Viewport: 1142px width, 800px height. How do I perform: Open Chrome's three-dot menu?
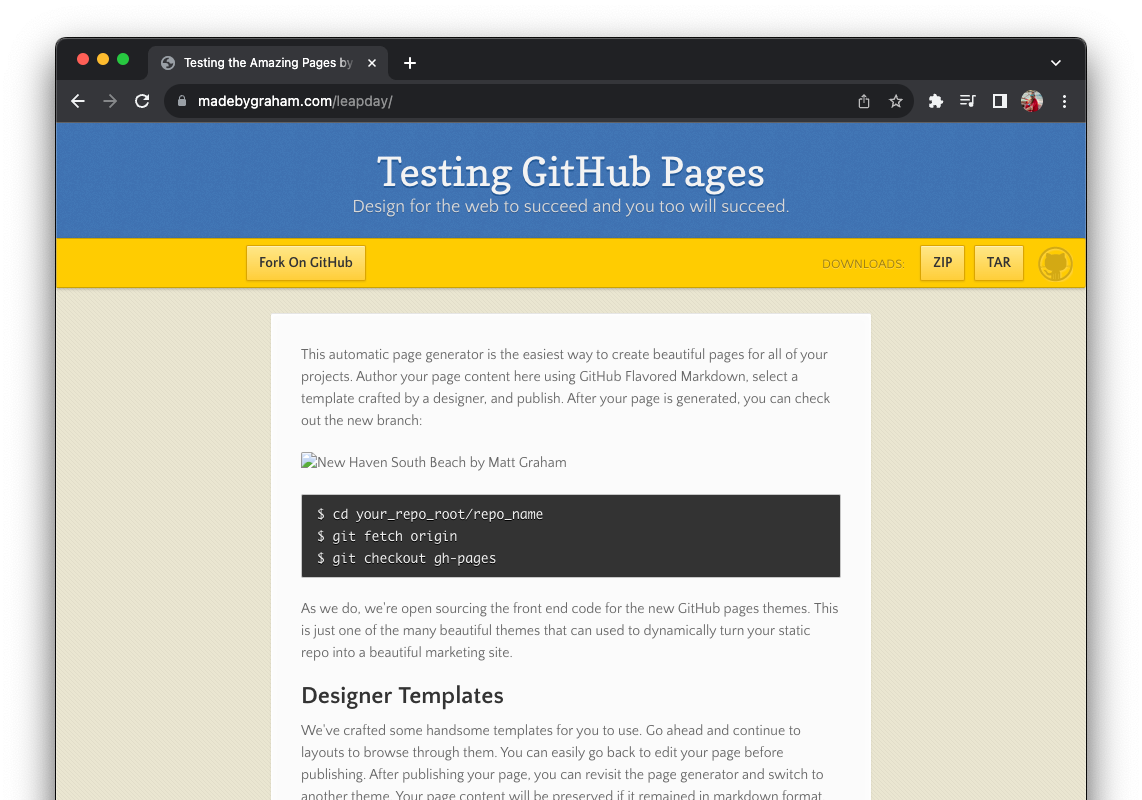1064,101
